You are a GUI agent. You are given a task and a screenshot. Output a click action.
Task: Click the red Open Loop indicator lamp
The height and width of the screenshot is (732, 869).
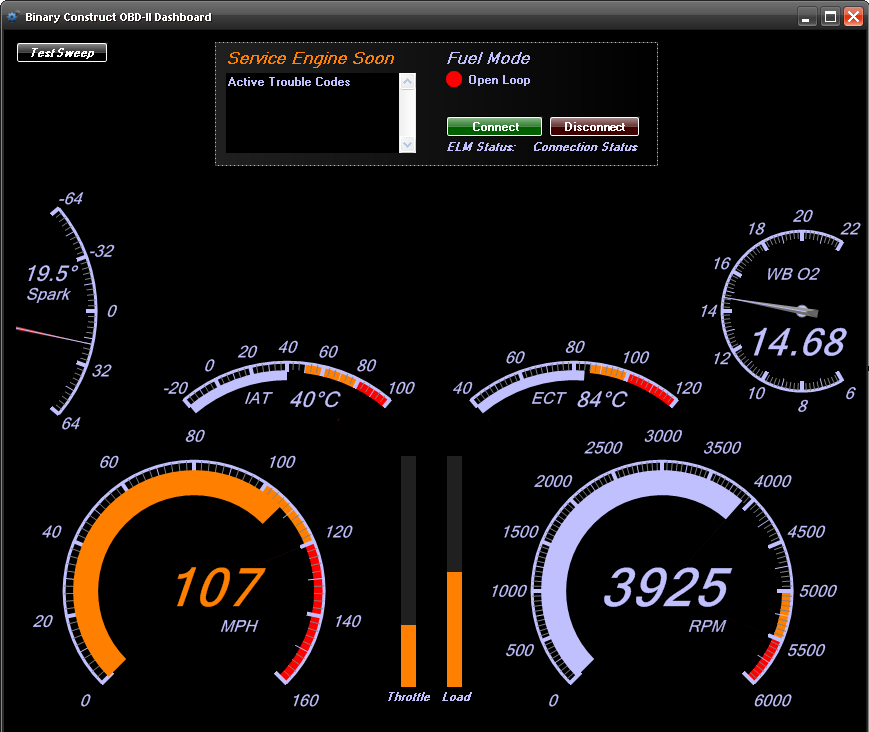[x=454, y=79]
